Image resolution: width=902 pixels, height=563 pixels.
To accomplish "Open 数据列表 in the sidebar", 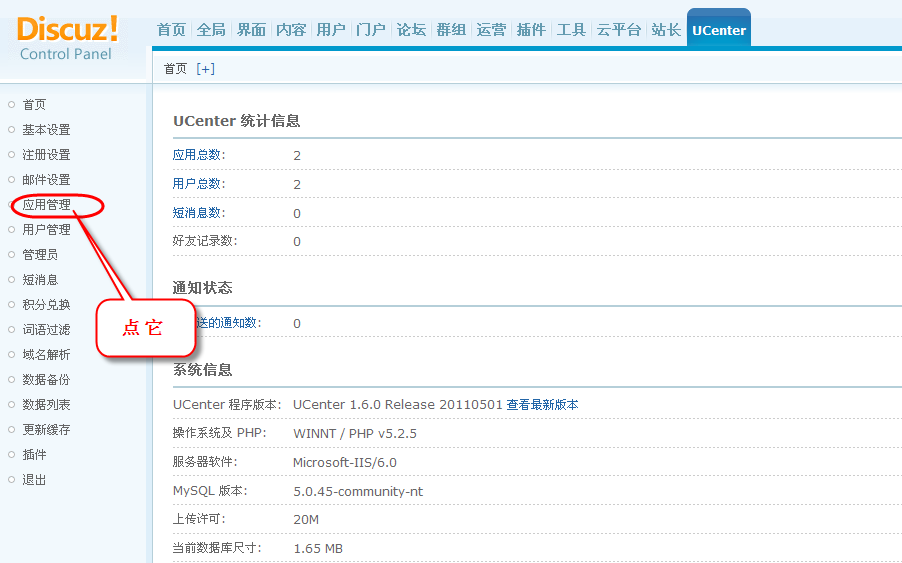I will 46,405.
